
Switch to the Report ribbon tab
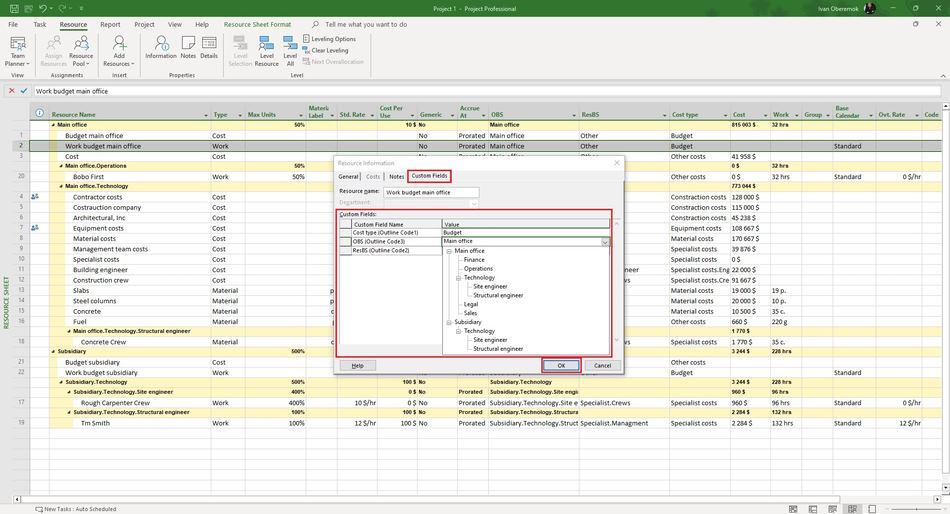[x=110, y=24]
